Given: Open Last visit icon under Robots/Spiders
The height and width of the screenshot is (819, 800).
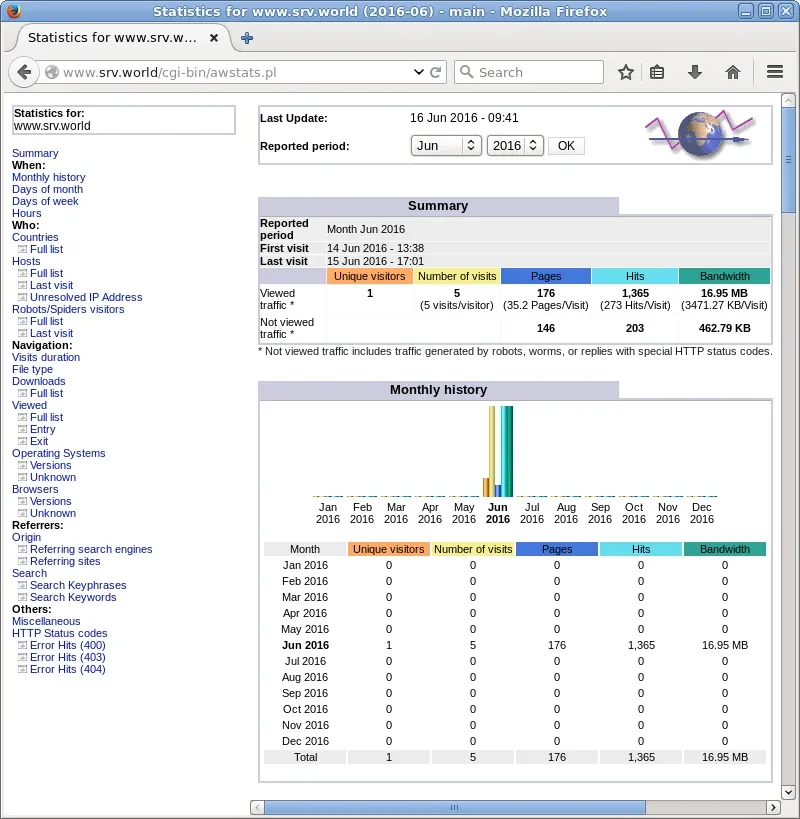Looking at the screenshot, I should (x=22, y=333).
